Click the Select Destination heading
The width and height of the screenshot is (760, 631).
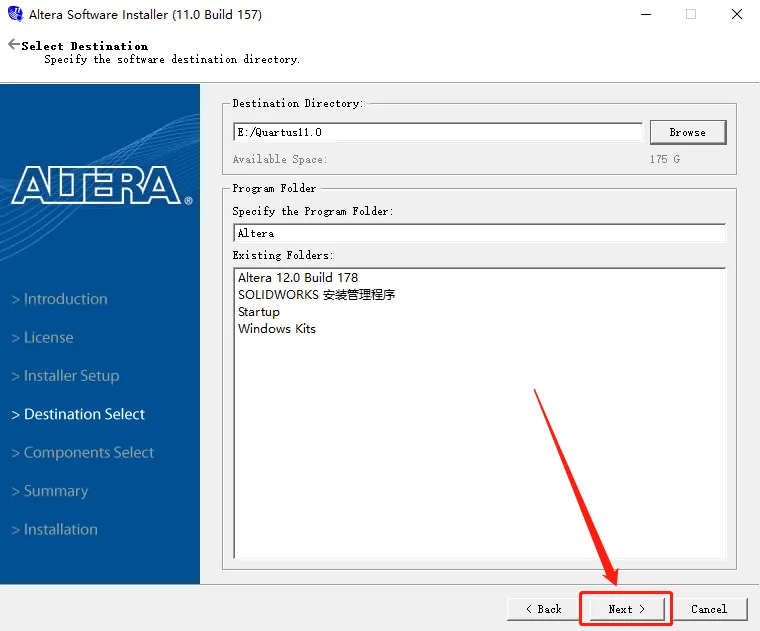pyautogui.click(x=85, y=46)
